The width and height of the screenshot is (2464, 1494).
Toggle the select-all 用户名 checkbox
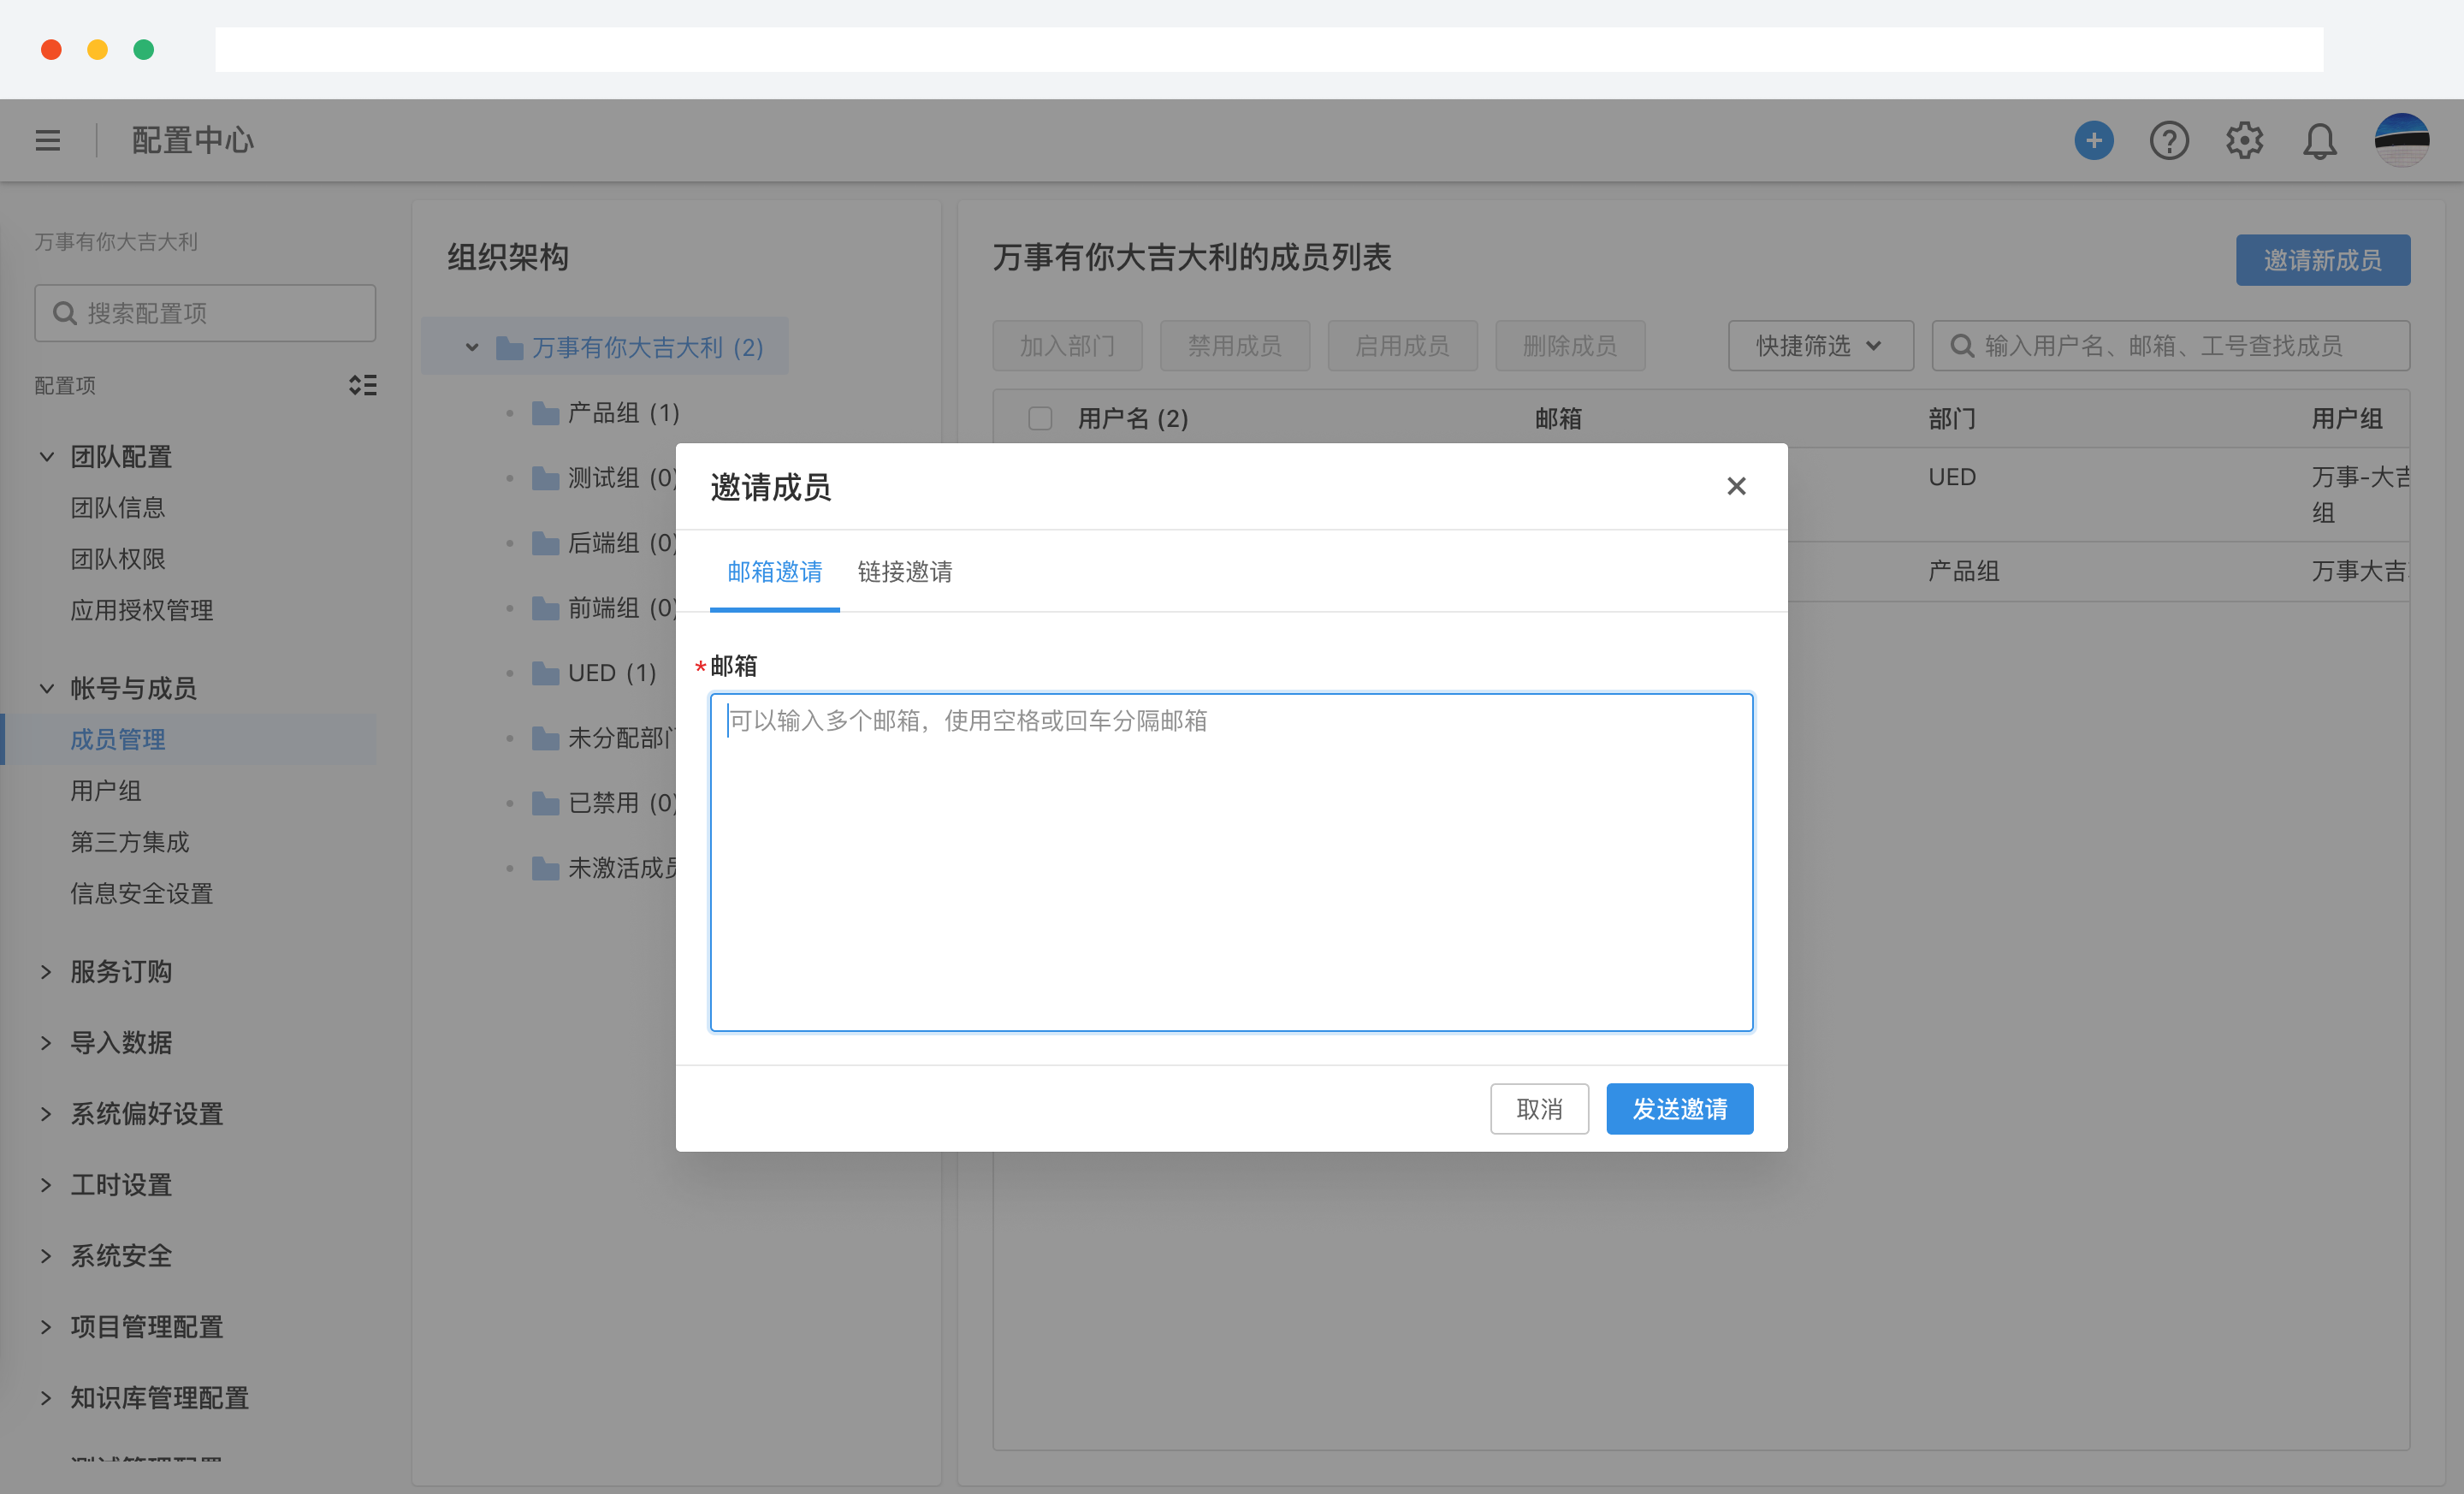pos(1040,418)
